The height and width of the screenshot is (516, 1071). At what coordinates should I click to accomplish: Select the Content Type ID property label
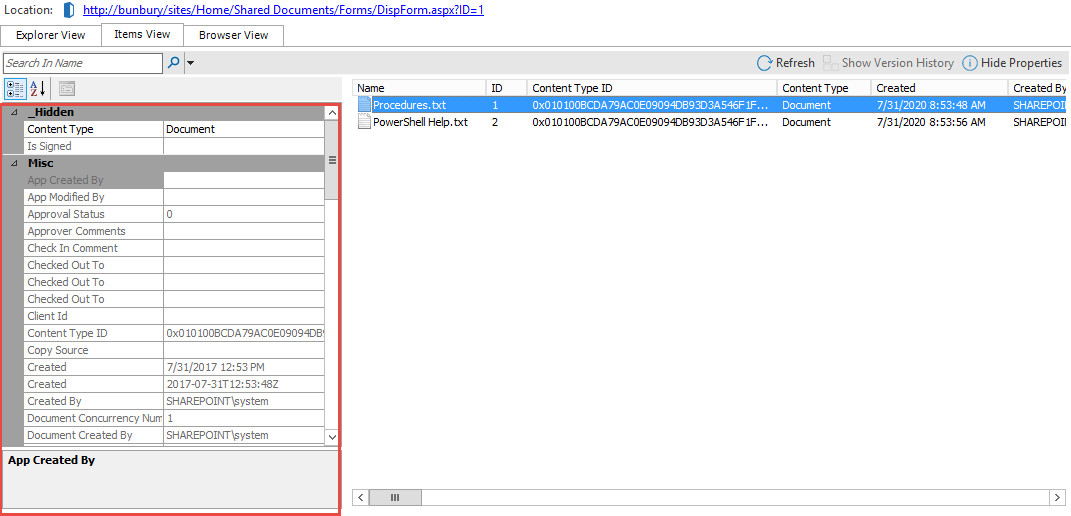pyautogui.click(x=67, y=334)
